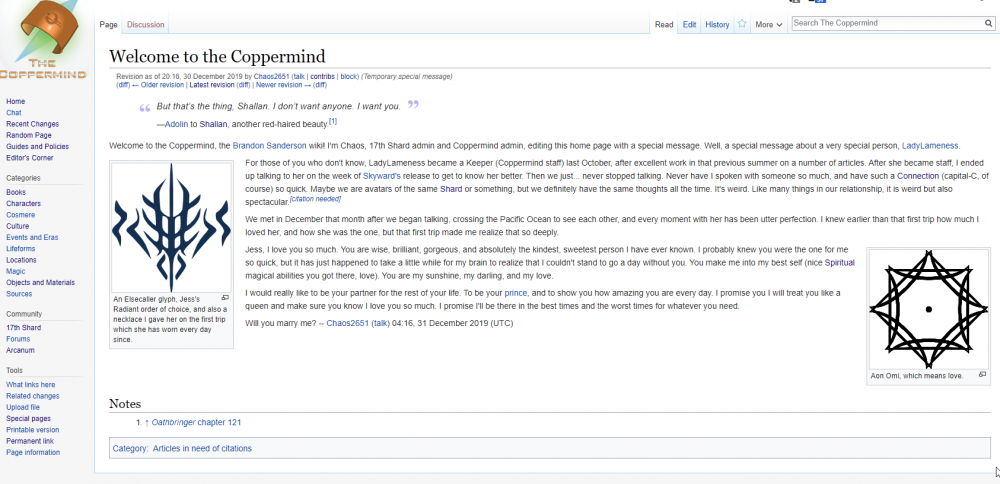Screen dimensions: 1000x484
Task: Click the [1] citation reference
Action: coord(333,121)
